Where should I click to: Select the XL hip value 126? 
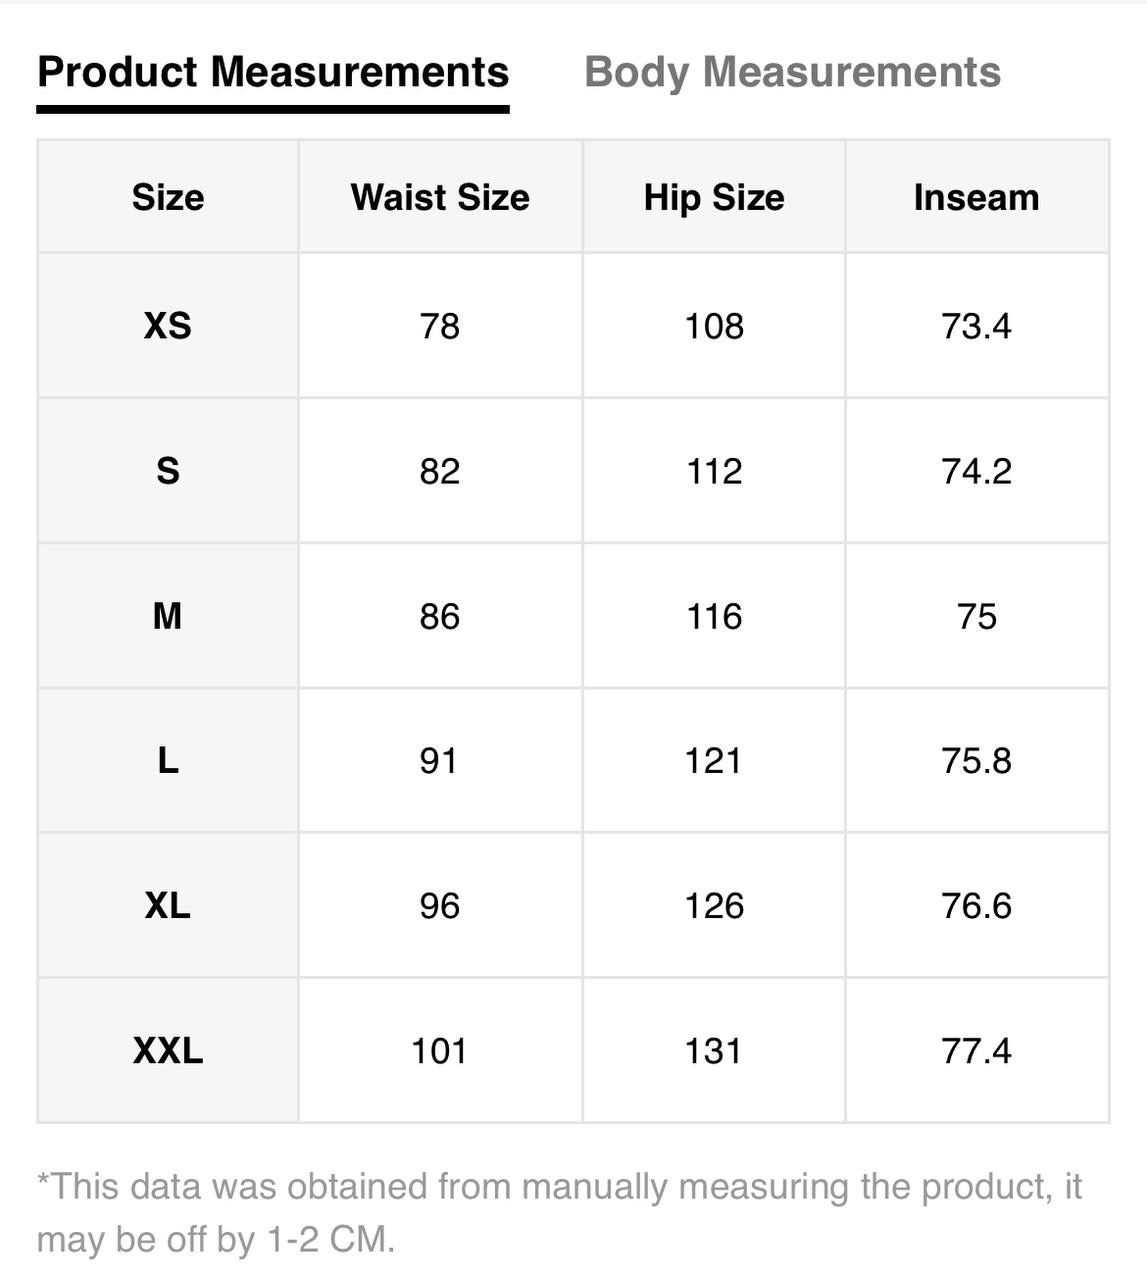point(714,906)
